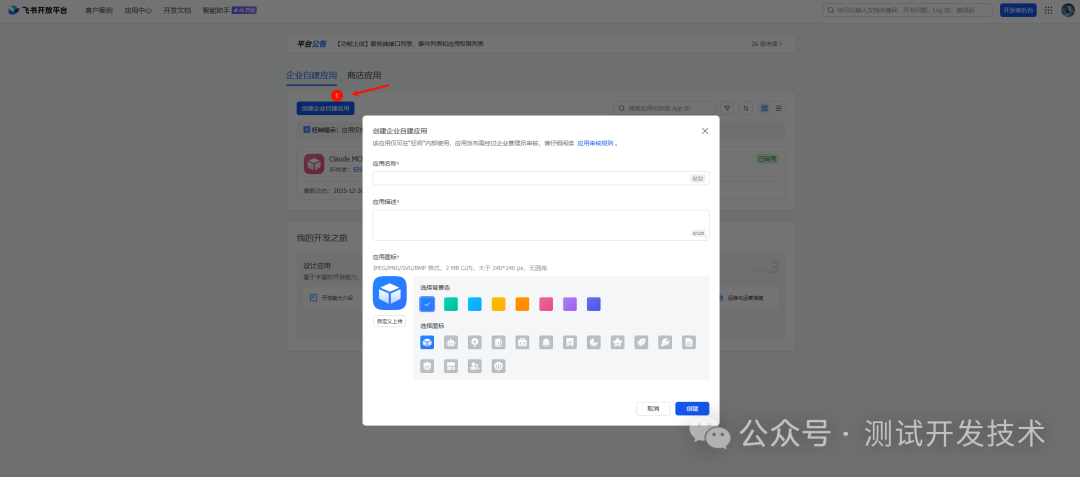Screen dimensions: 1080x477
Task: Switch to list view in app list
Action: click(779, 108)
